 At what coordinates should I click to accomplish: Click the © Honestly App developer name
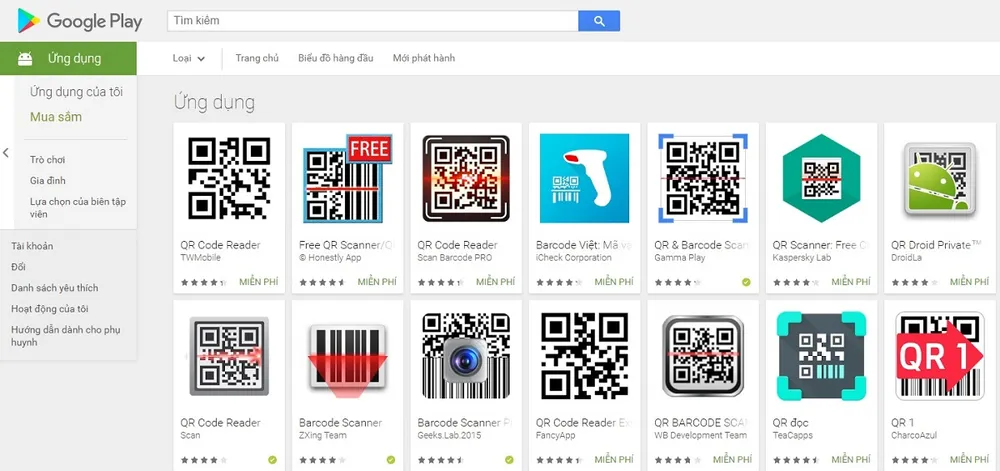tap(330, 258)
